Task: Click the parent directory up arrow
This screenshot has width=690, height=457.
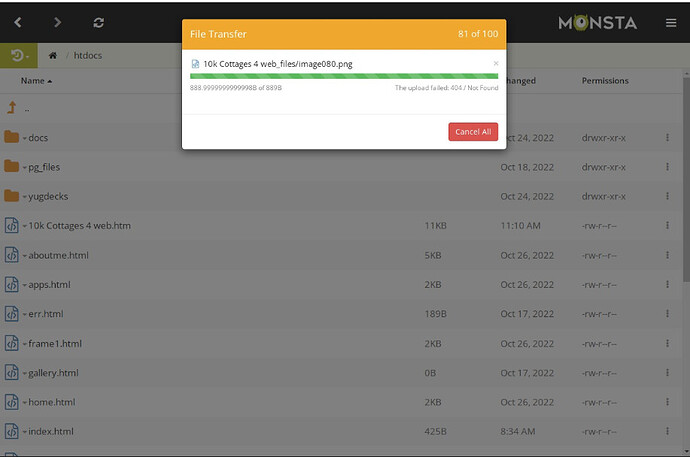Action: 12,107
